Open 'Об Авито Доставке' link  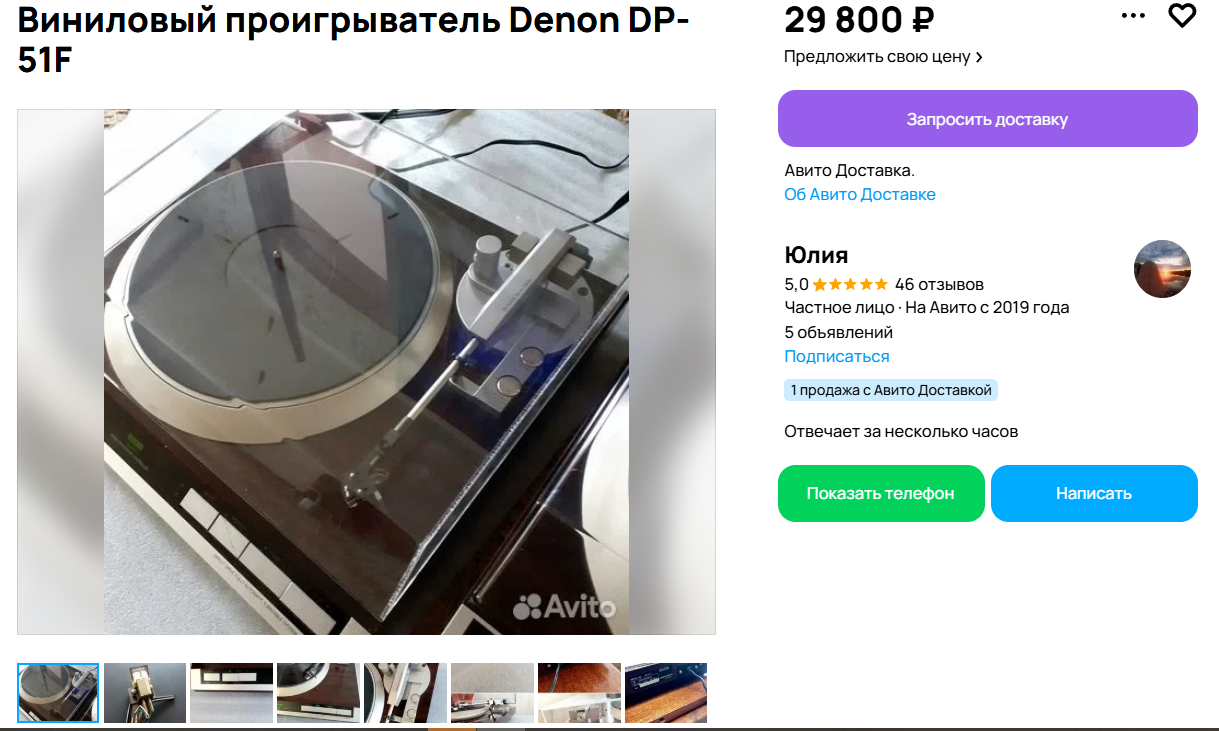860,194
